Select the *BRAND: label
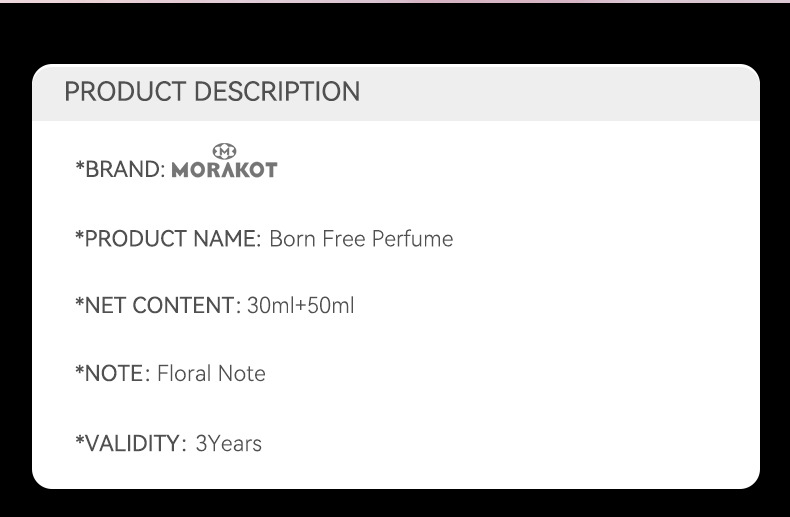The height and width of the screenshot is (517, 790). 120,170
